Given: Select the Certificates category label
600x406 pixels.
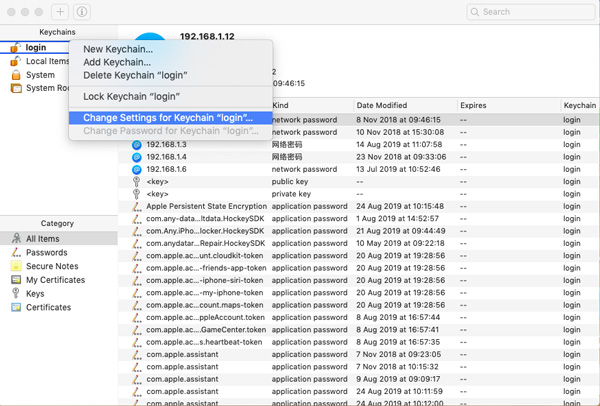Looking at the screenshot, I should coord(49,307).
